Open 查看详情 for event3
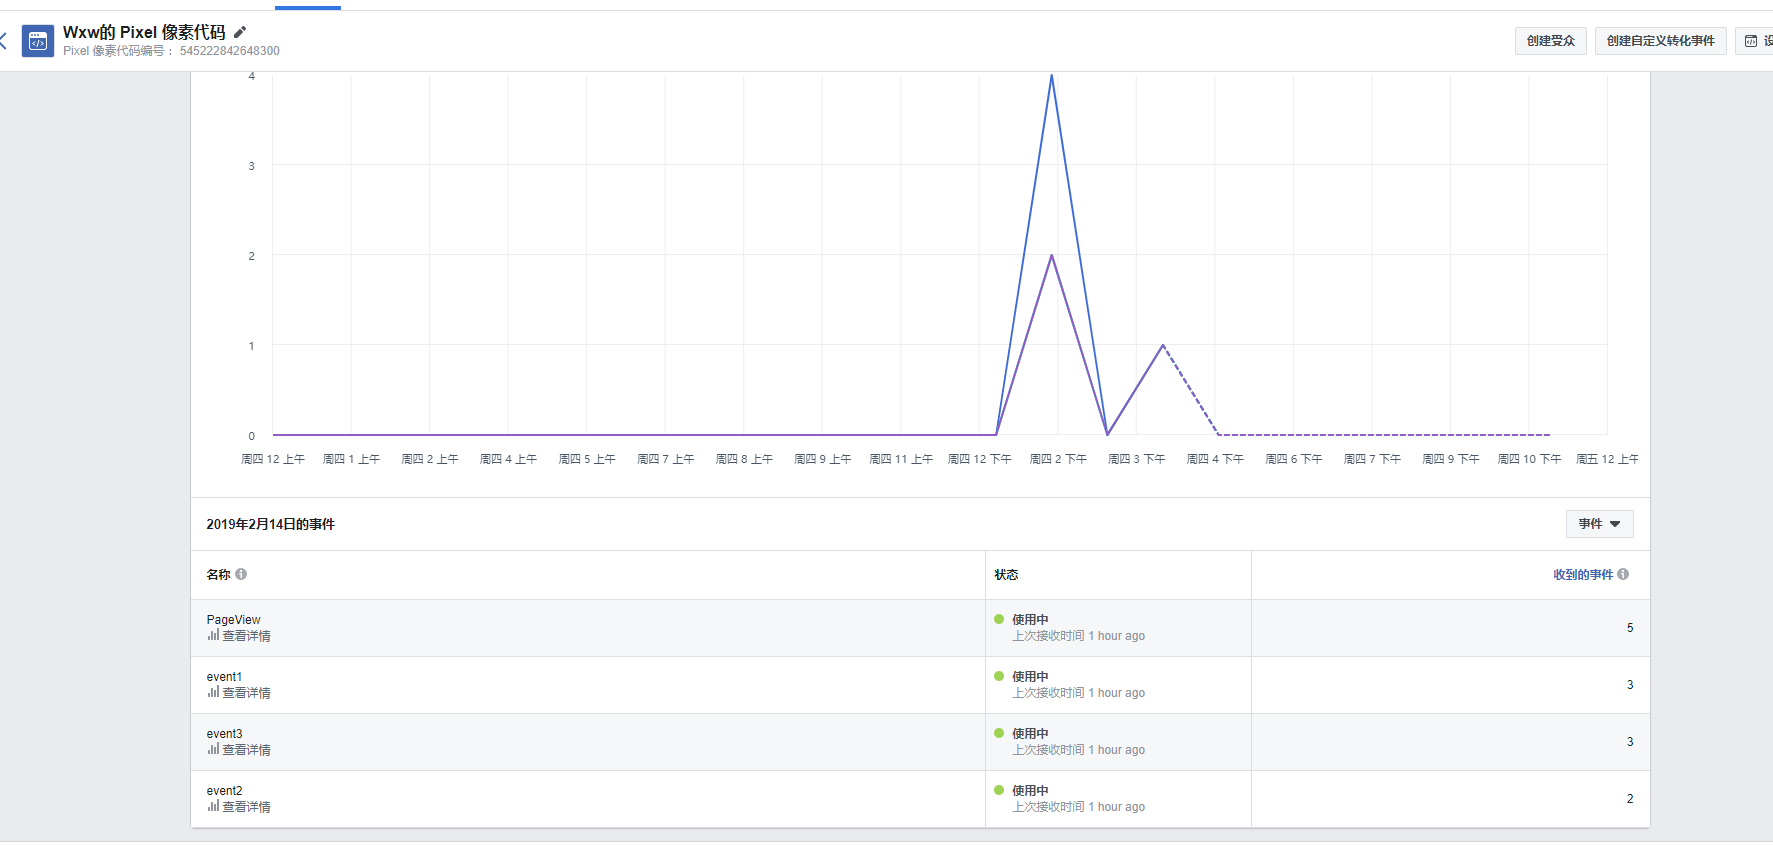The height and width of the screenshot is (846, 1773). pos(246,750)
